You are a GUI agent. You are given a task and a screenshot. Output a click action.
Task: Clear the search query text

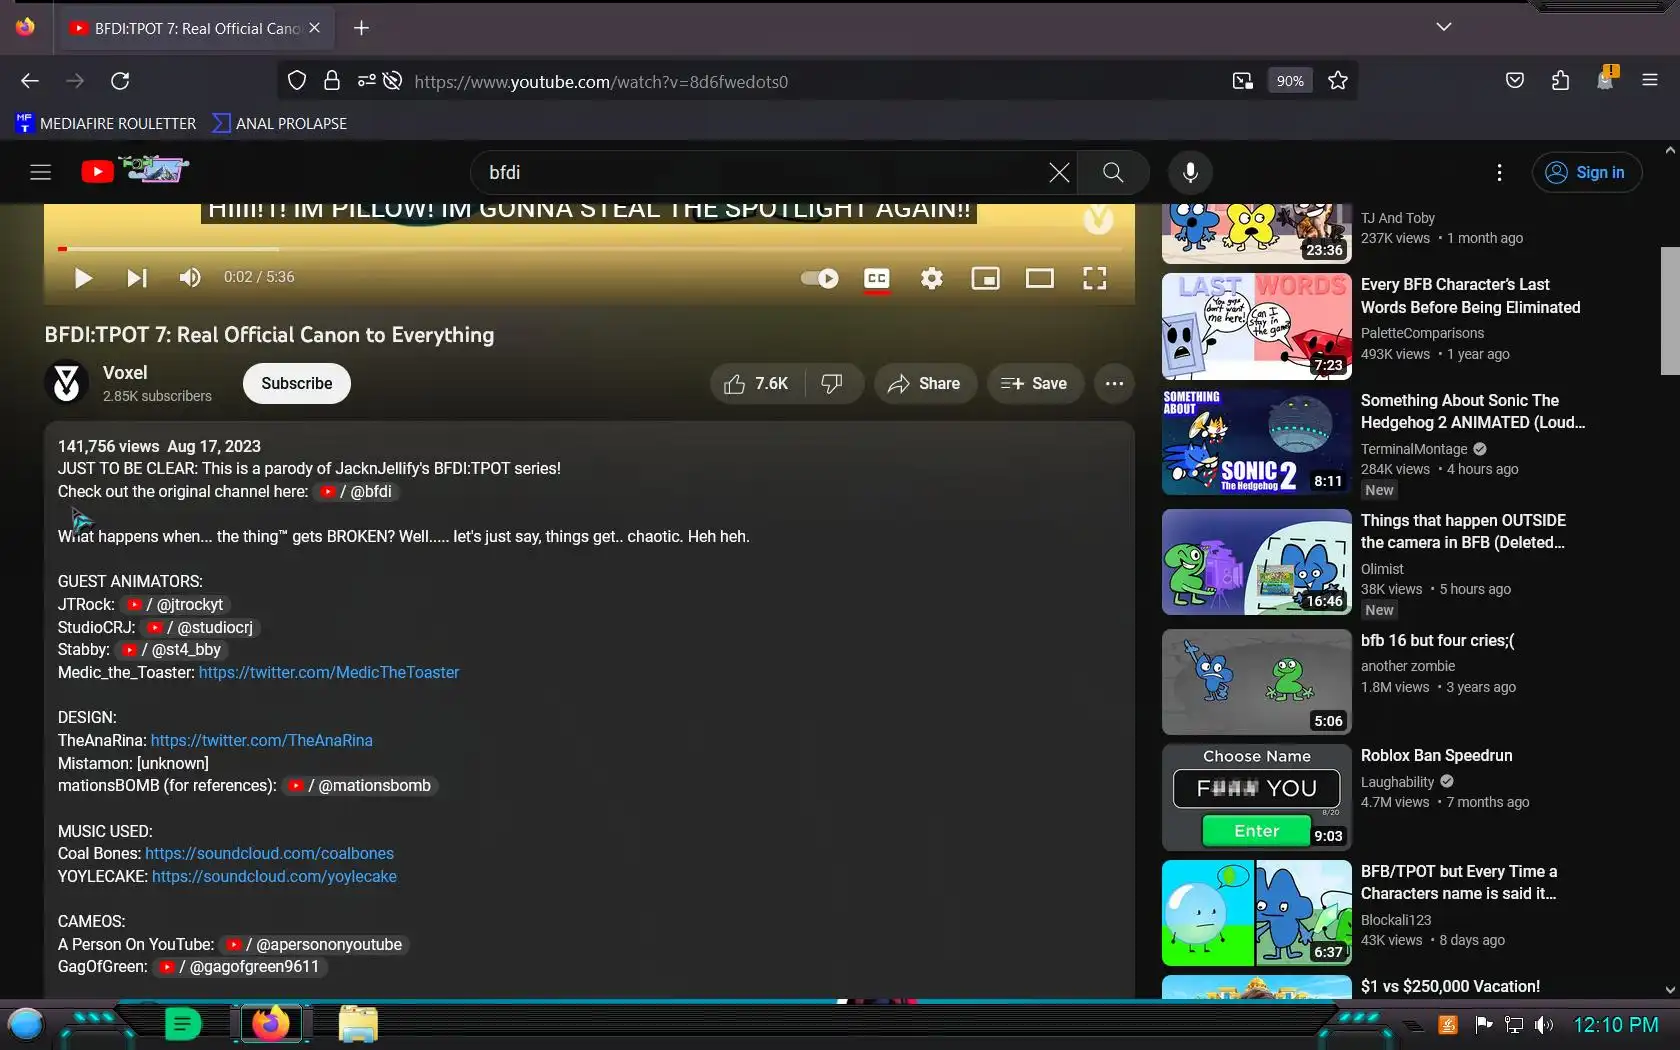pyautogui.click(x=1059, y=172)
